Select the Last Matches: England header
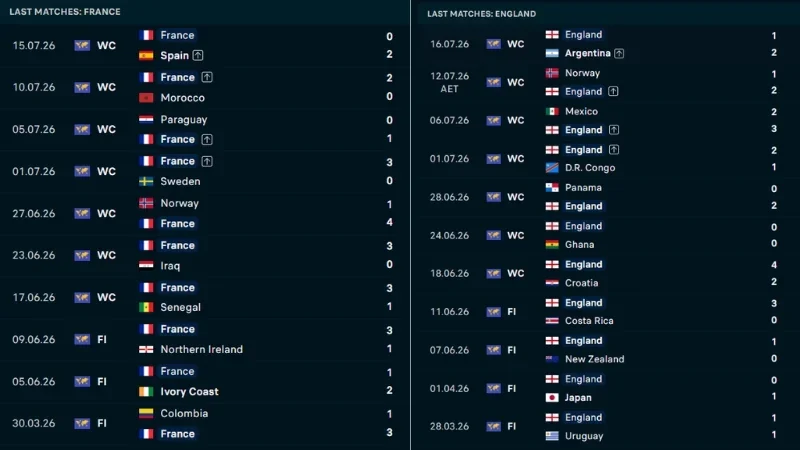 pos(482,14)
